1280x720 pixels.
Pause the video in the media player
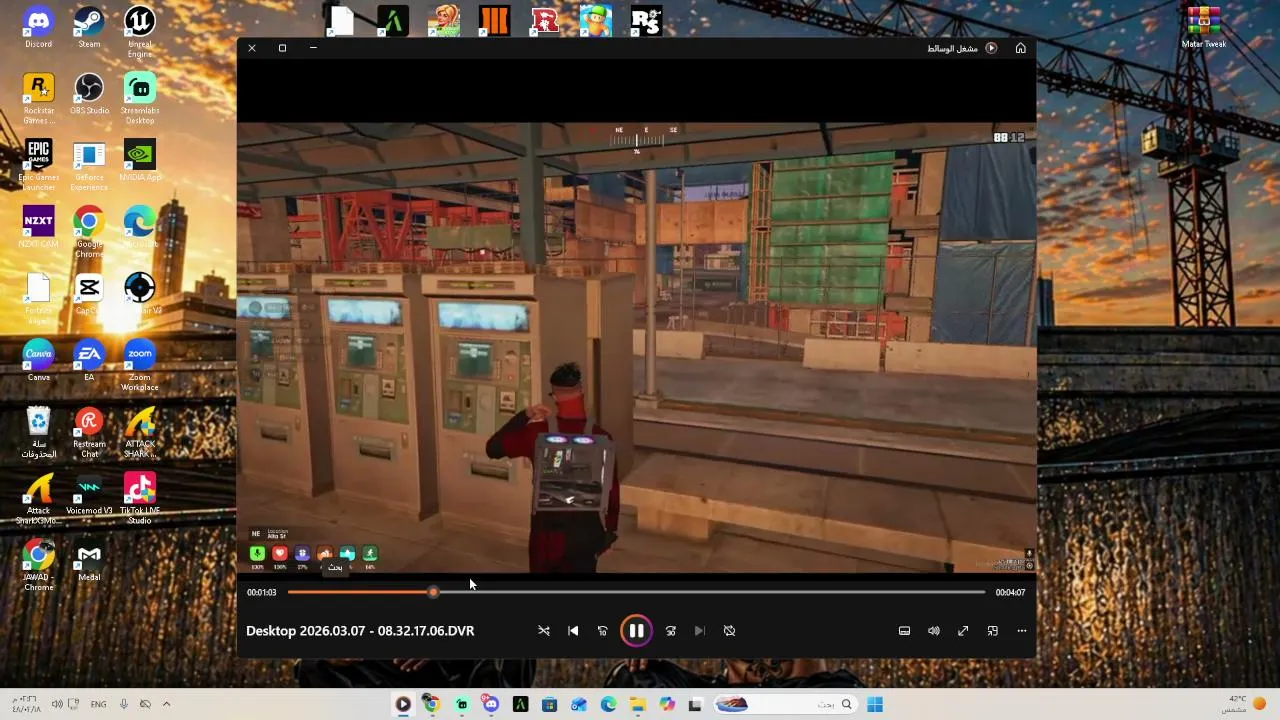[636, 631]
